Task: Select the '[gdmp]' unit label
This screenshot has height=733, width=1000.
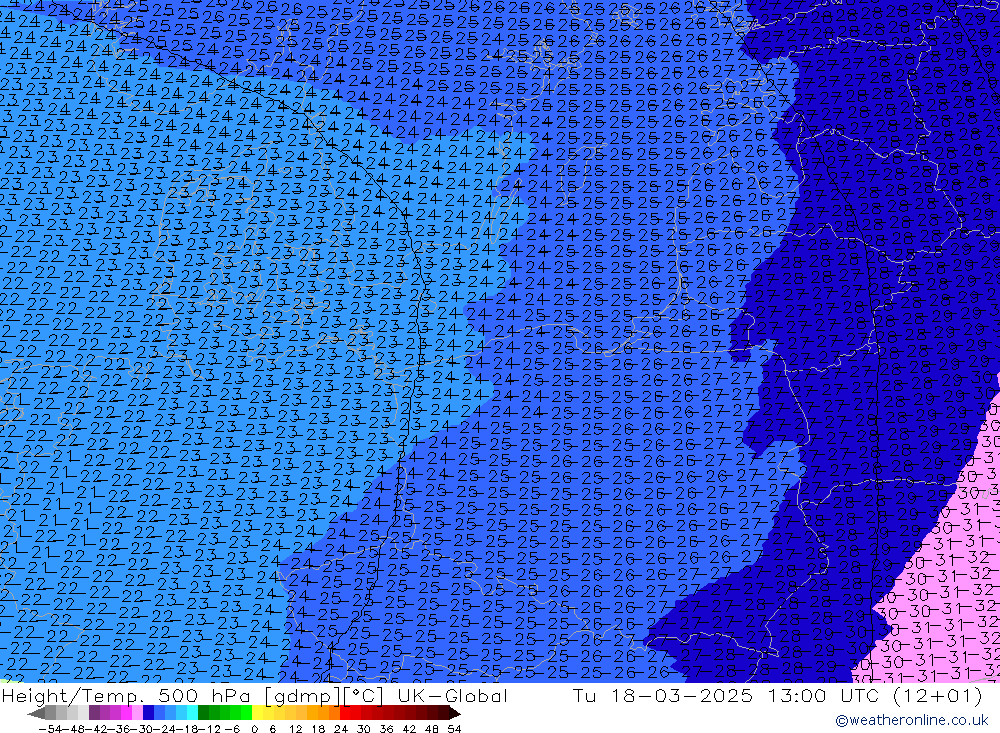Action: tap(302, 695)
